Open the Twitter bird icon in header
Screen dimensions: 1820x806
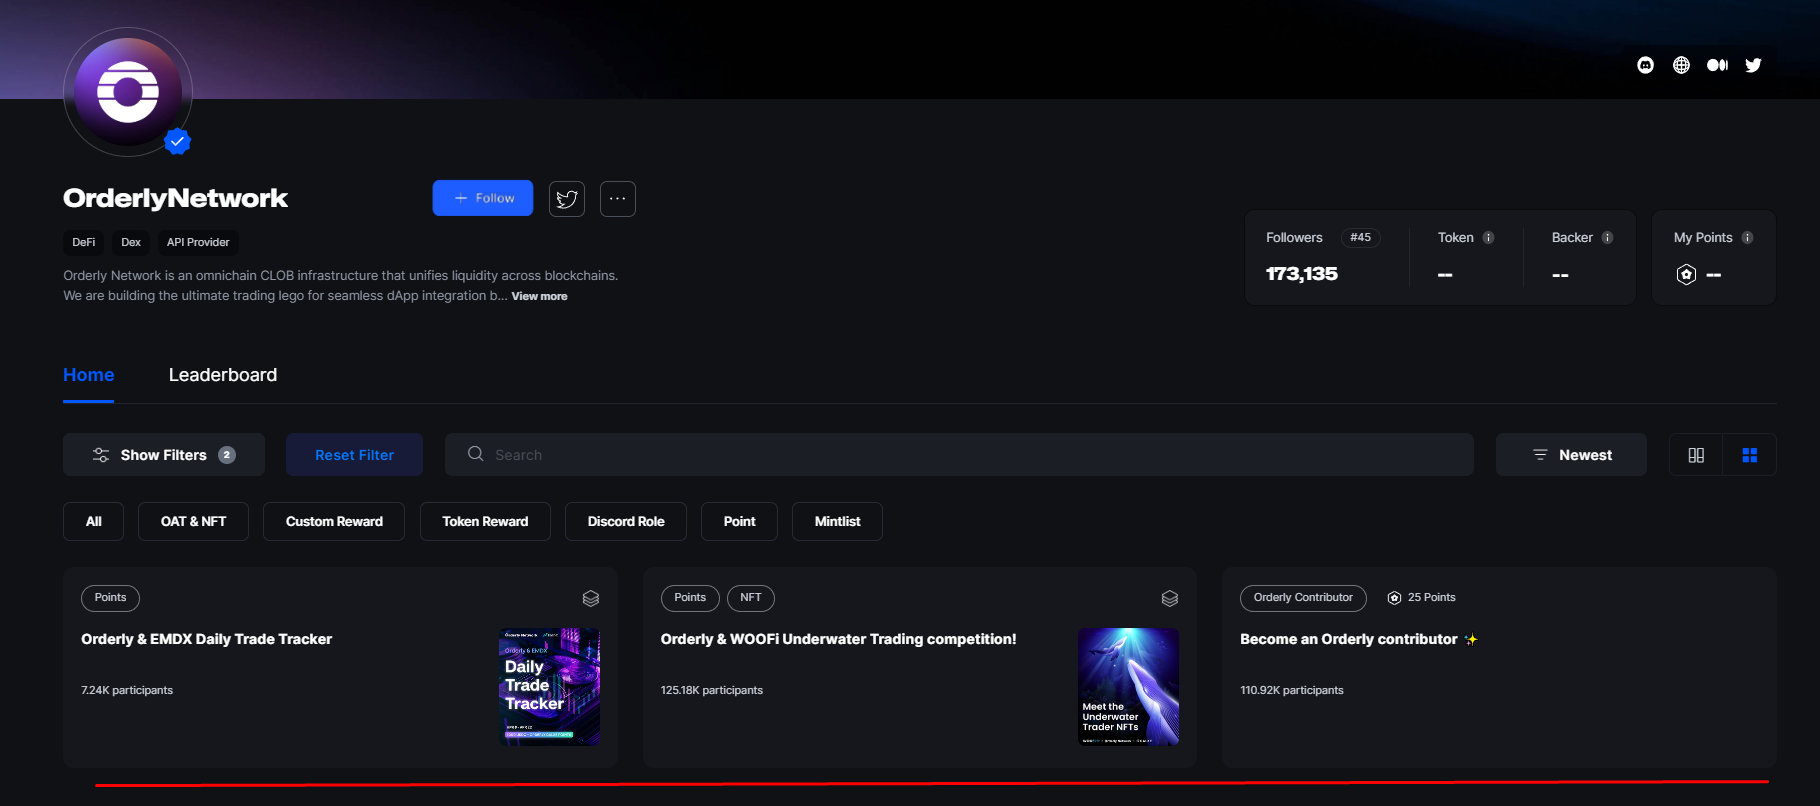click(1753, 65)
